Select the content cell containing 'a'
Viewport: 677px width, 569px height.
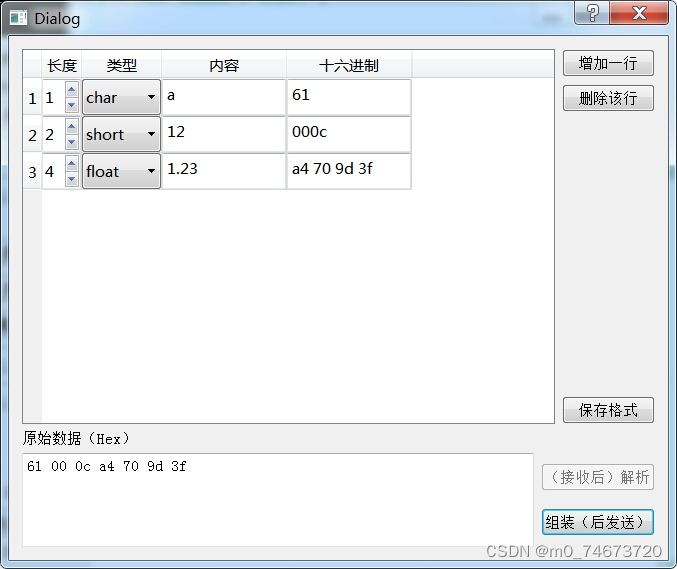224,97
